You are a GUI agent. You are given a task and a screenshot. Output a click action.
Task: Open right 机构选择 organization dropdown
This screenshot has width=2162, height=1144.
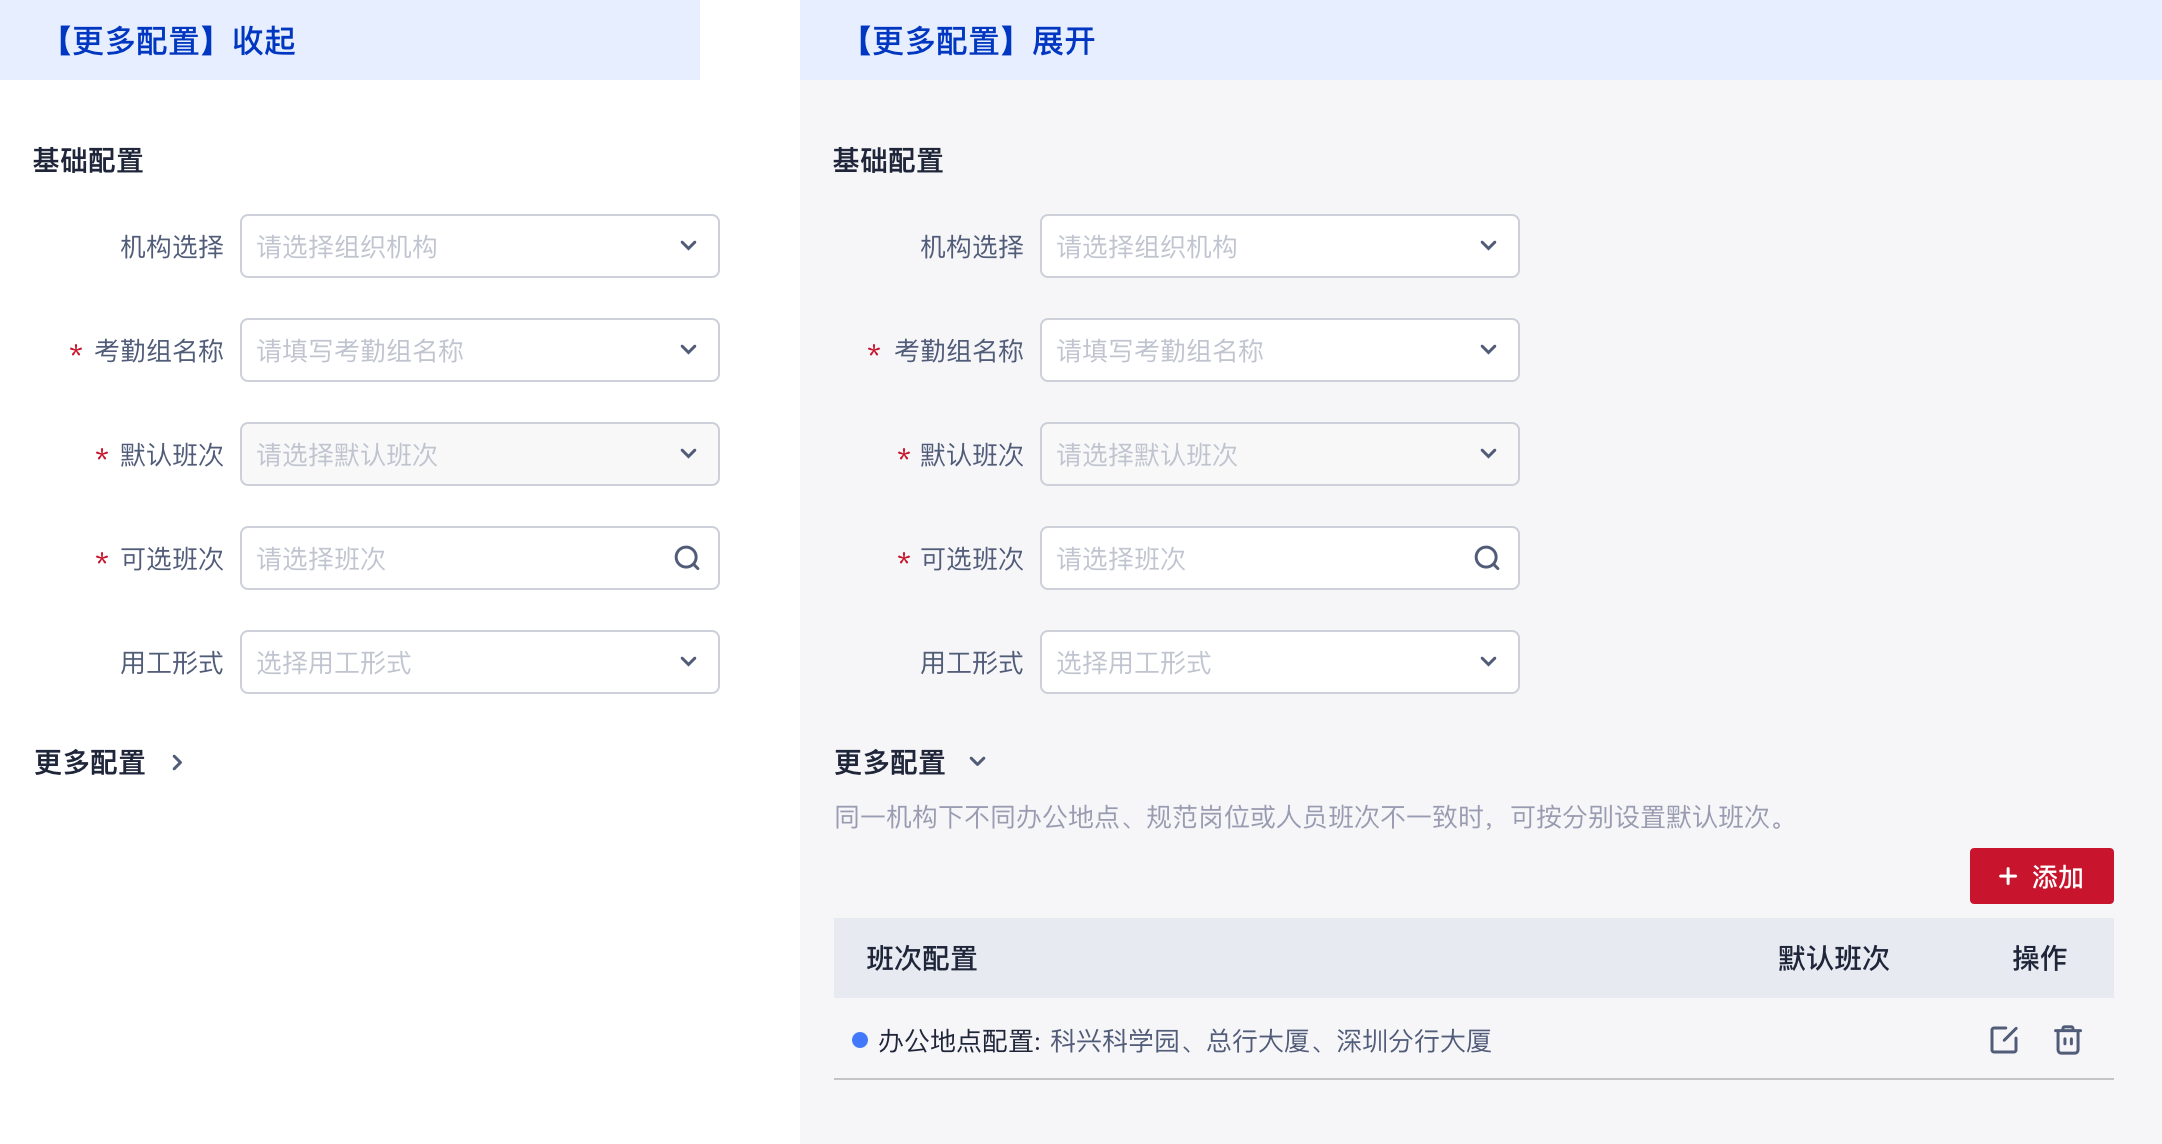[1280, 246]
